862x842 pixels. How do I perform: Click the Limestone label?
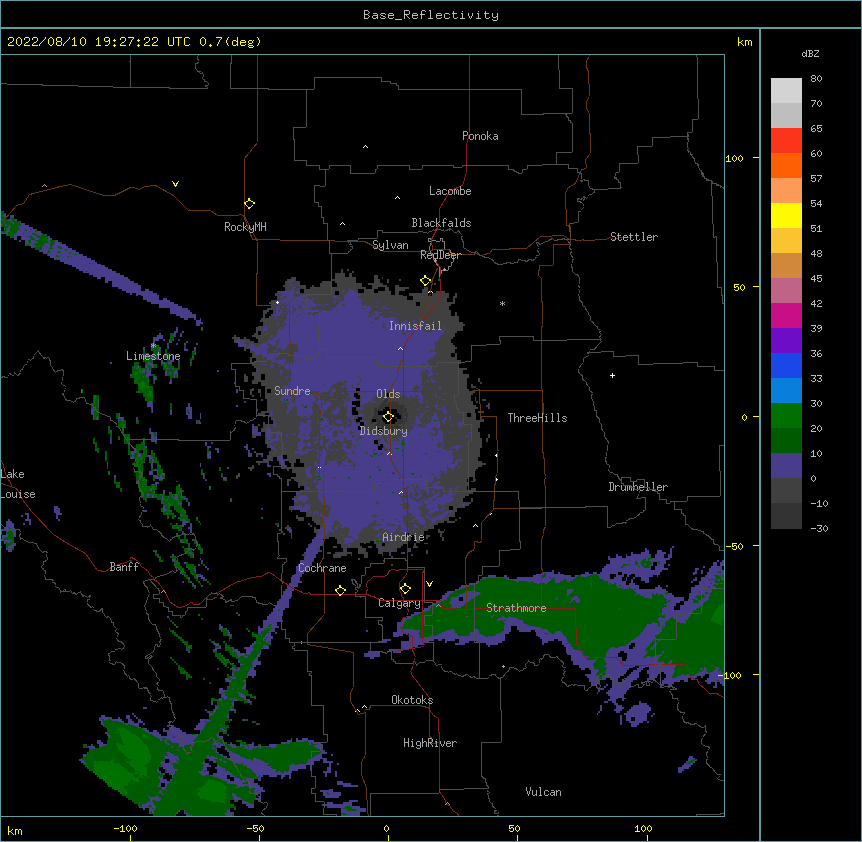[153, 356]
